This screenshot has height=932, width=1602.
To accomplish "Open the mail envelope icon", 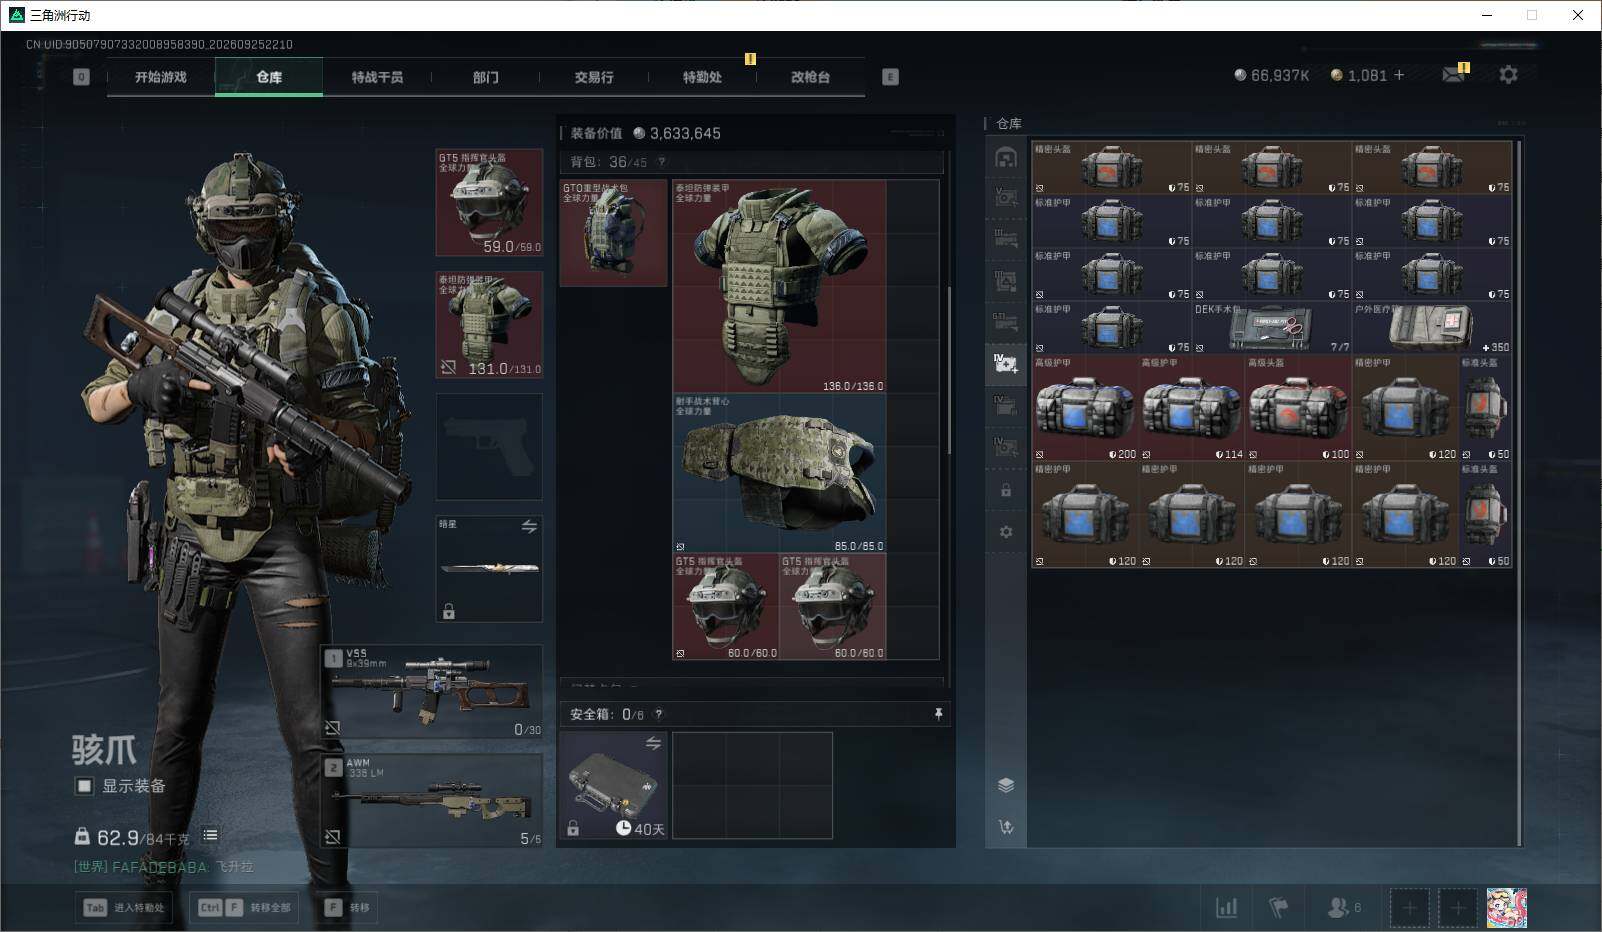I will [x=1454, y=75].
